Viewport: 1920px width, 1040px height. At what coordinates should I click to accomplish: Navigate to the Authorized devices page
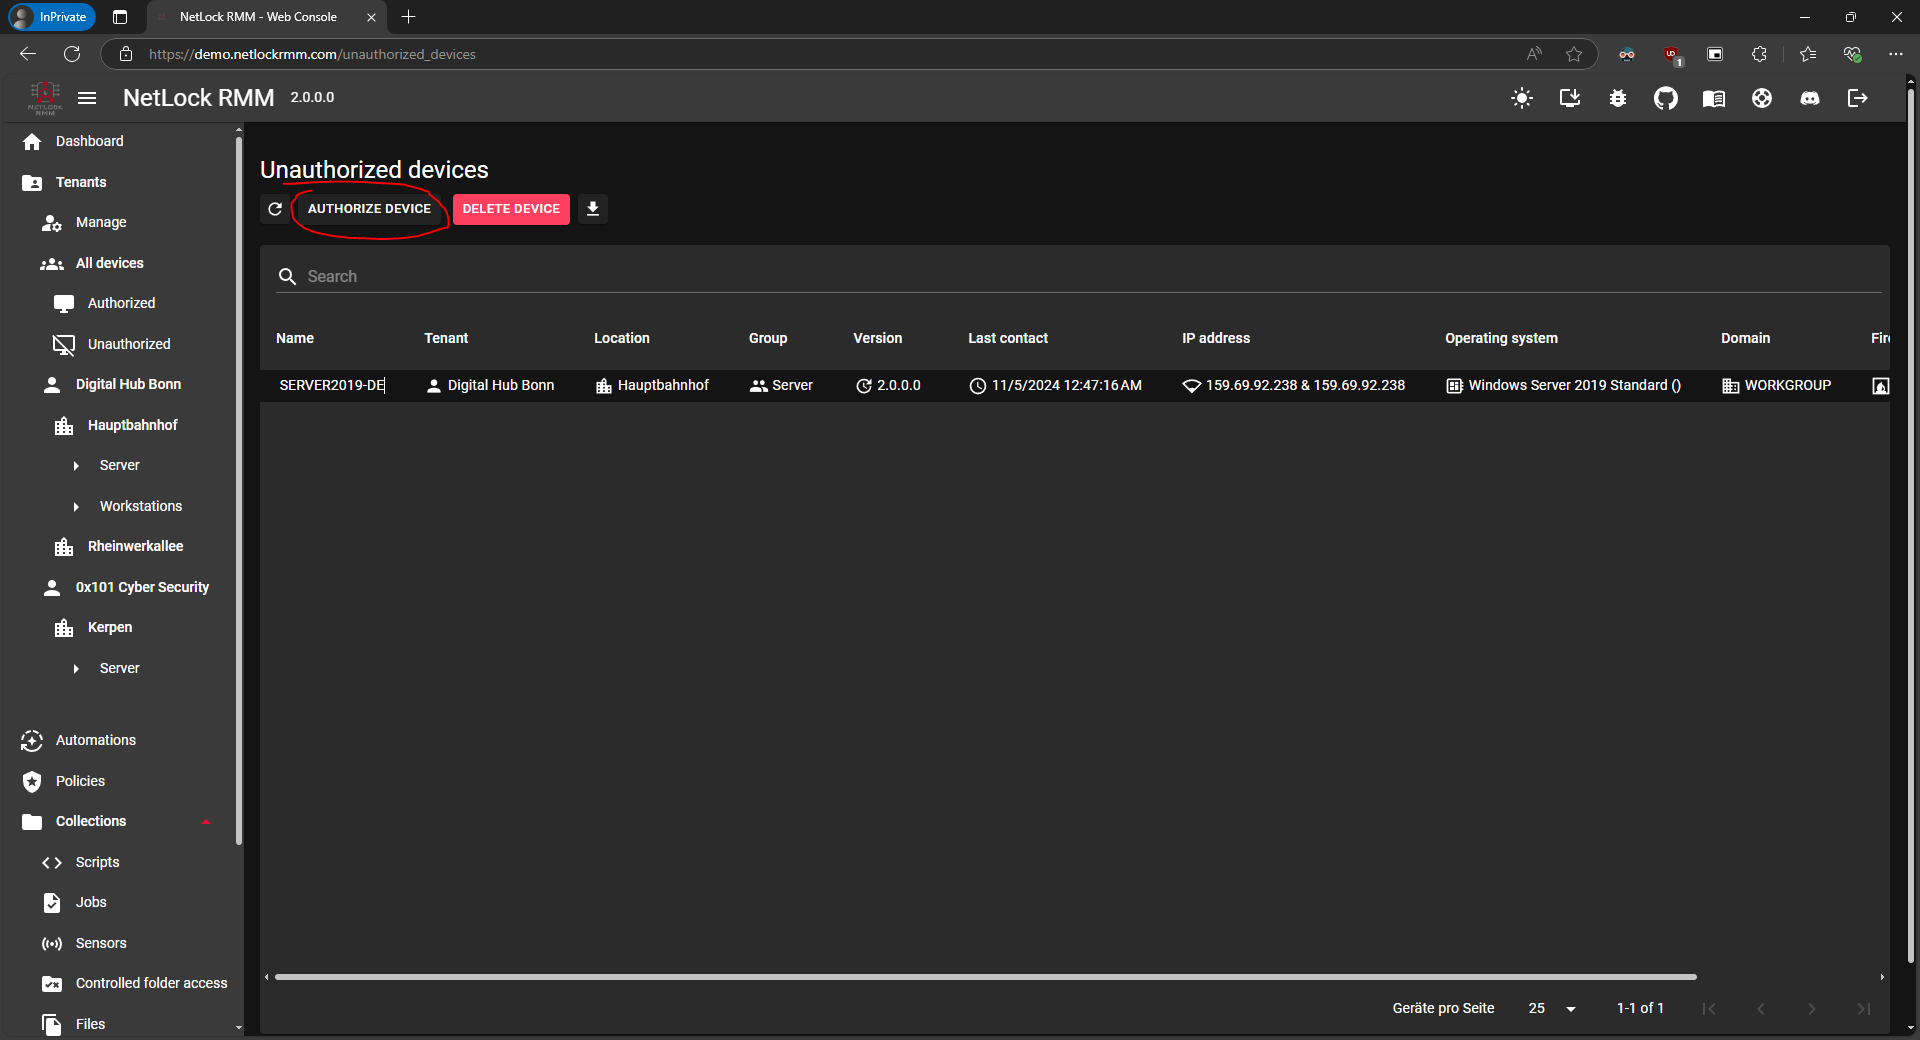120,302
